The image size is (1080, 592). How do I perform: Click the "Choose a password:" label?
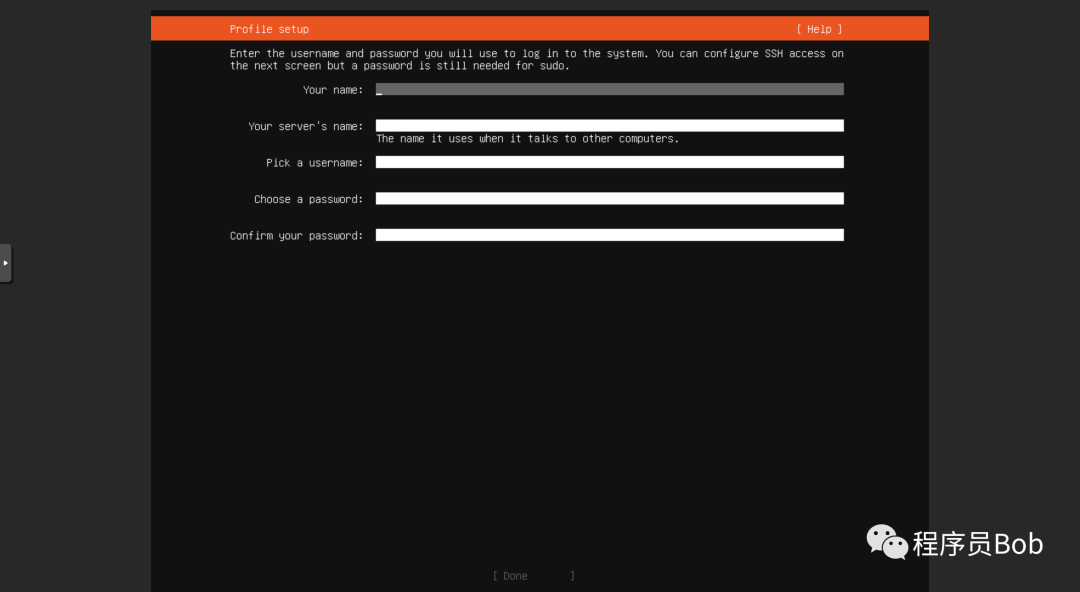(x=308, y=199)
